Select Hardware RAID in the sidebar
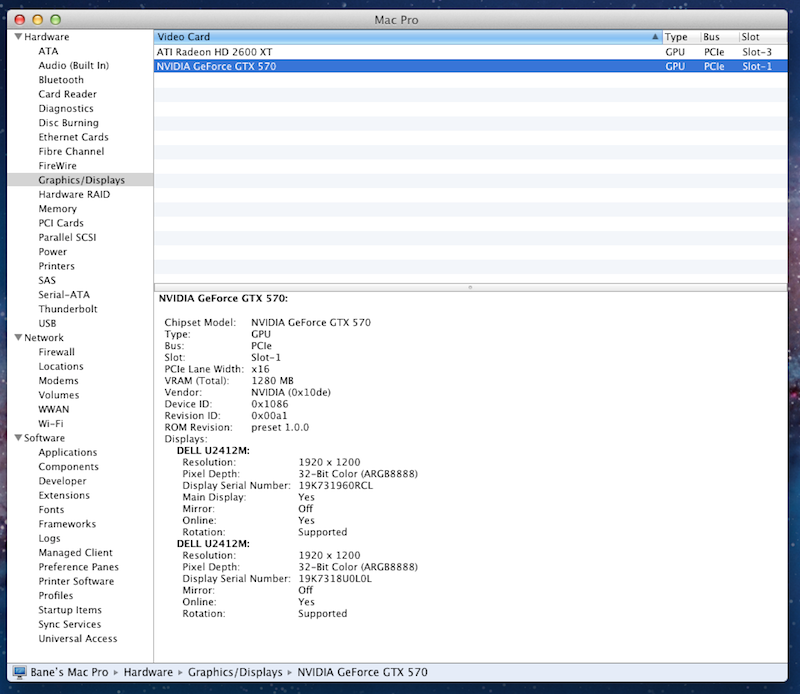This screenshot has width=800, height=694. click(74, 194)
